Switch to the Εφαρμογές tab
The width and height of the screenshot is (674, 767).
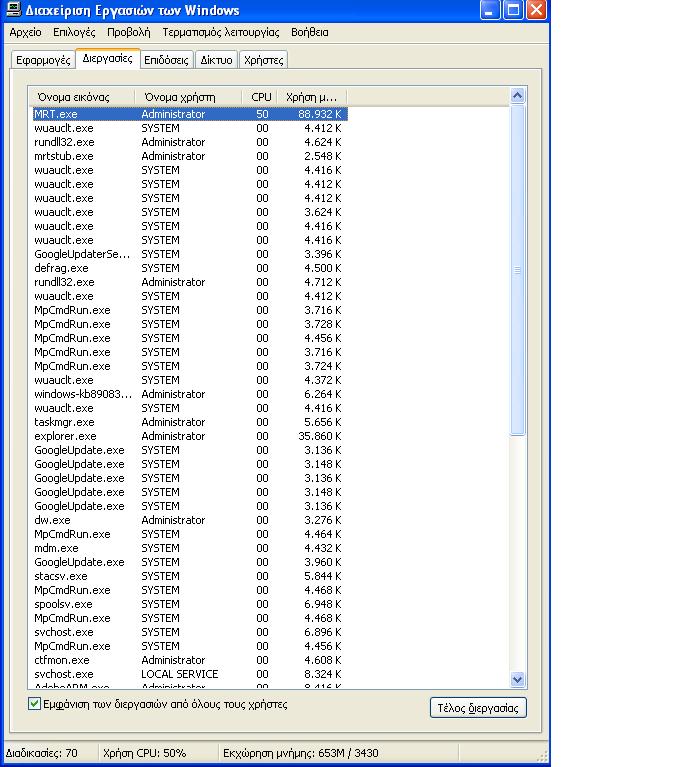point(43,60)
